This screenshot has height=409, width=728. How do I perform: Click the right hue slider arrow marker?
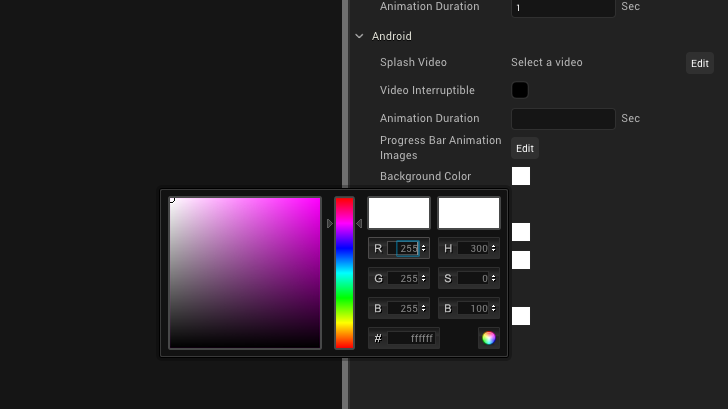click(x=359, y=224)
